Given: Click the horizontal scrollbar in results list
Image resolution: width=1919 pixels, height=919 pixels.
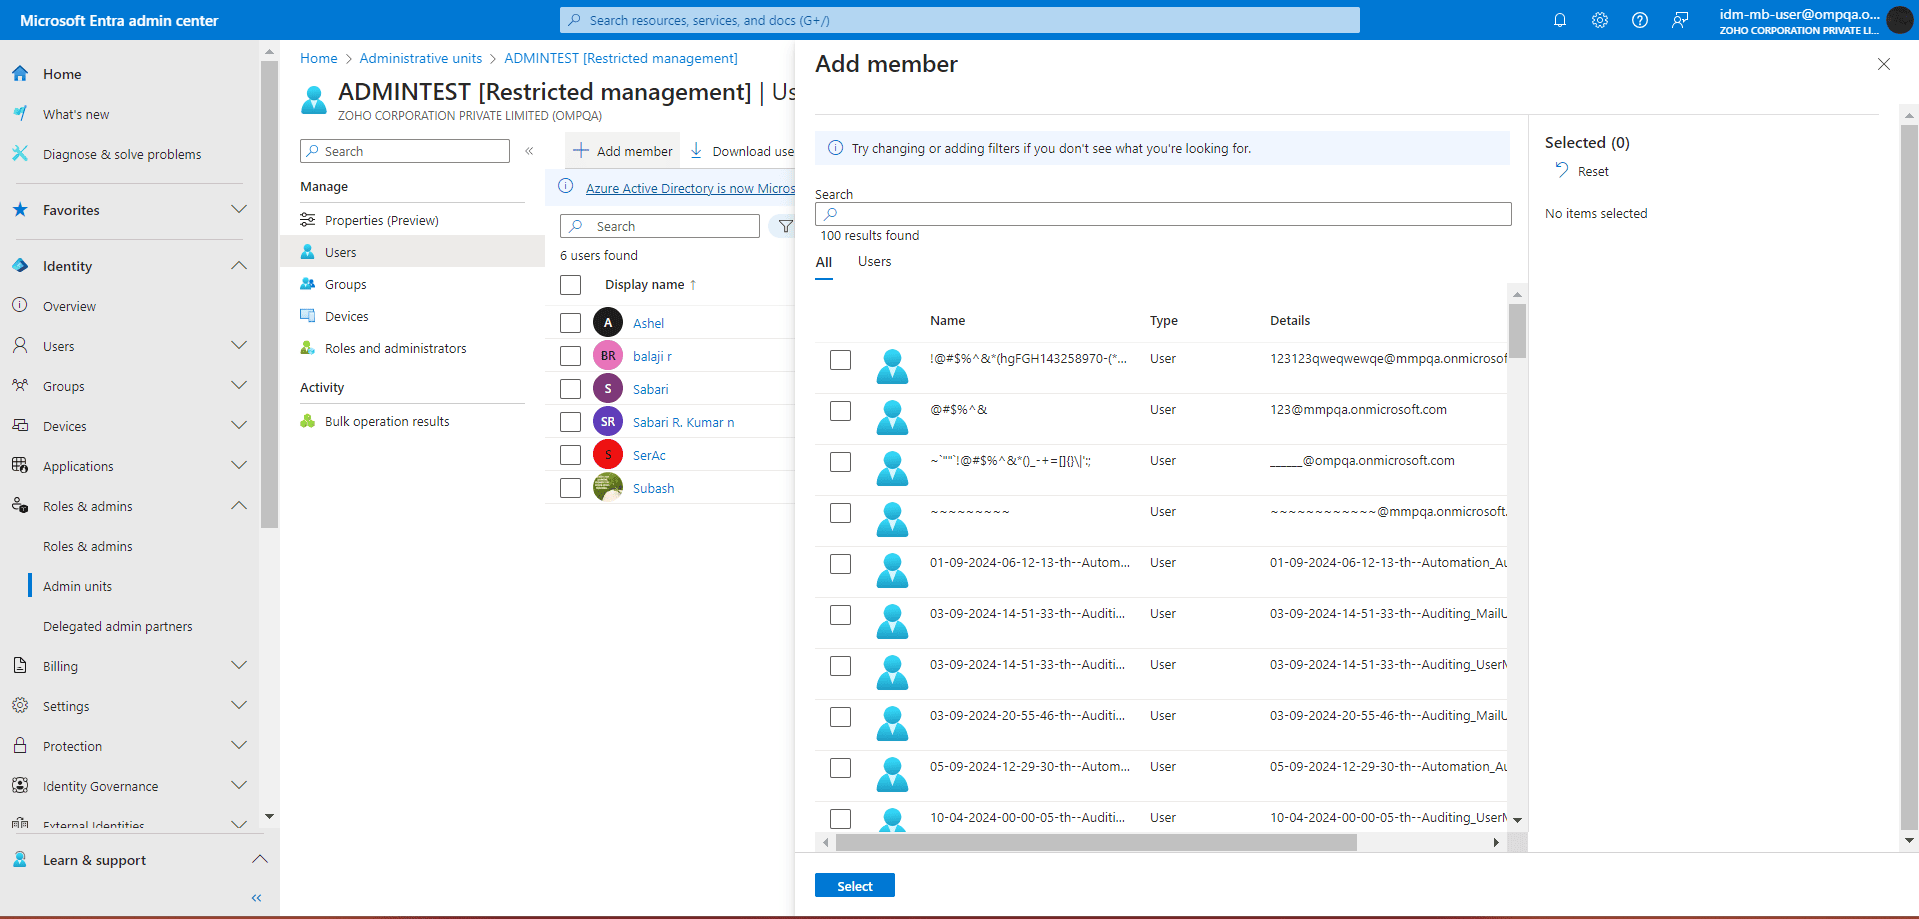Looking at the screenshot, I should pyautogui.click(x=1095, y=843).
